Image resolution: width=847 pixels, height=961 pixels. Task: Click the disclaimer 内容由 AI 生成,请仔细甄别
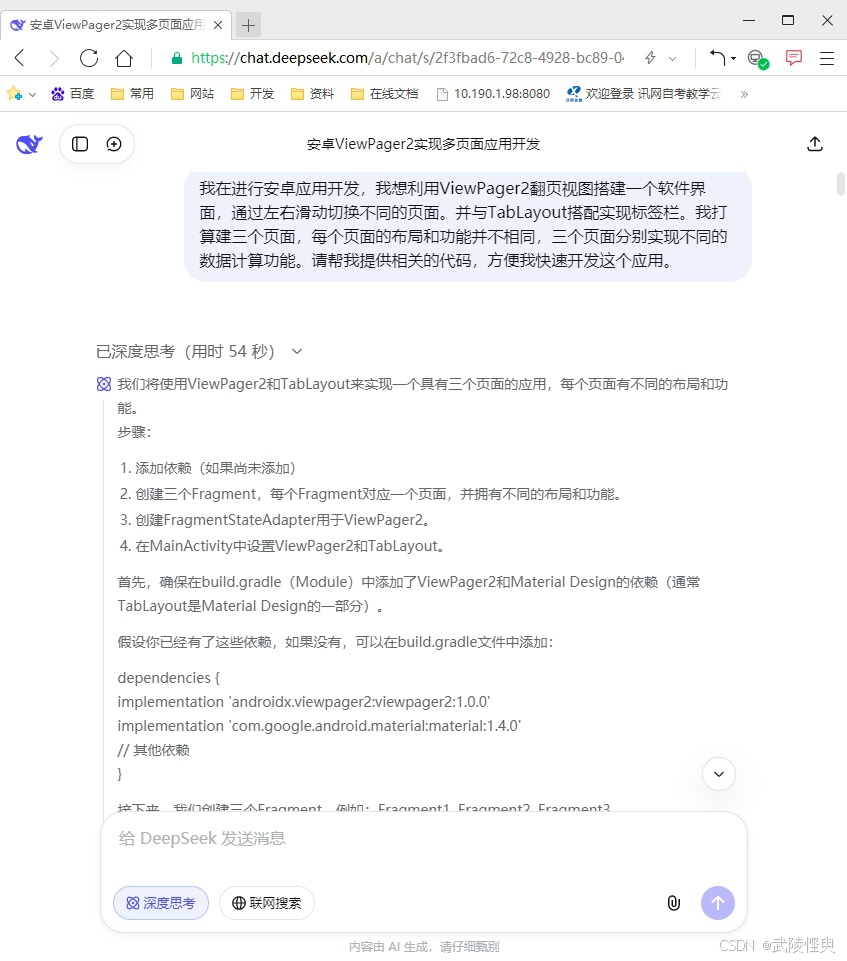(424, 947)
